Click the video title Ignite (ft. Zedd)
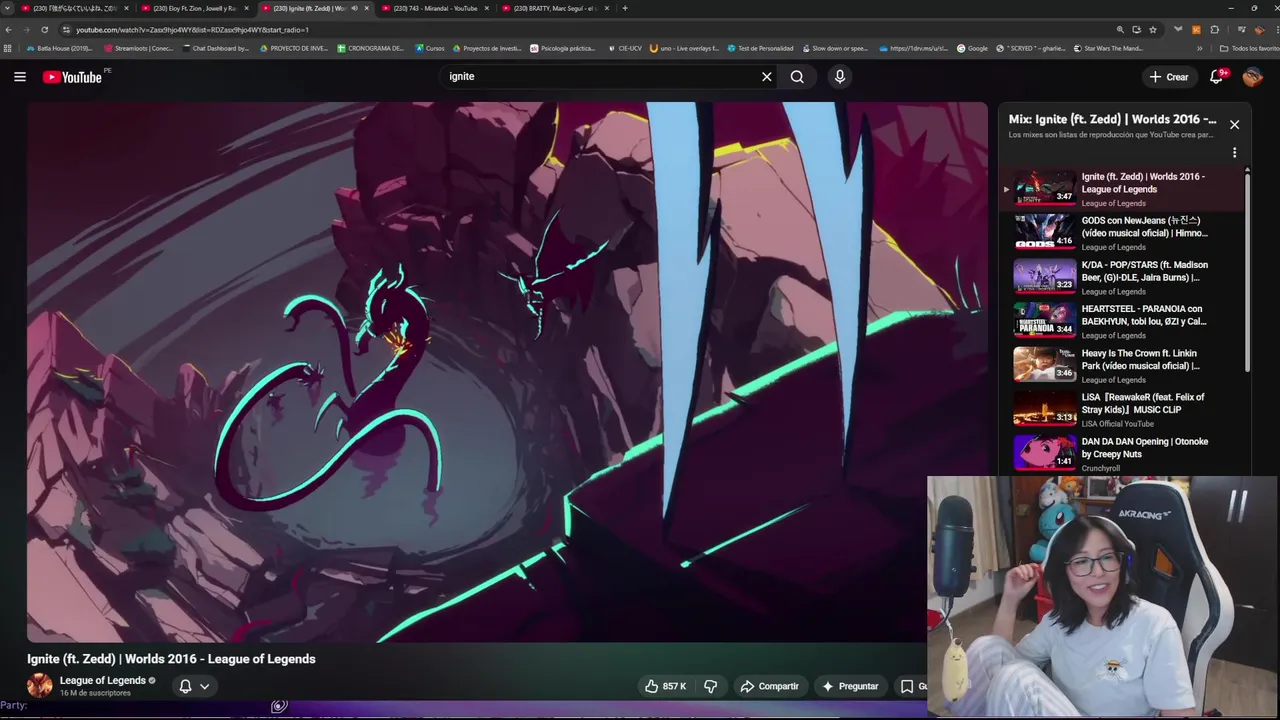This screenshot has width=1280, height=720. tap(171, 659)
